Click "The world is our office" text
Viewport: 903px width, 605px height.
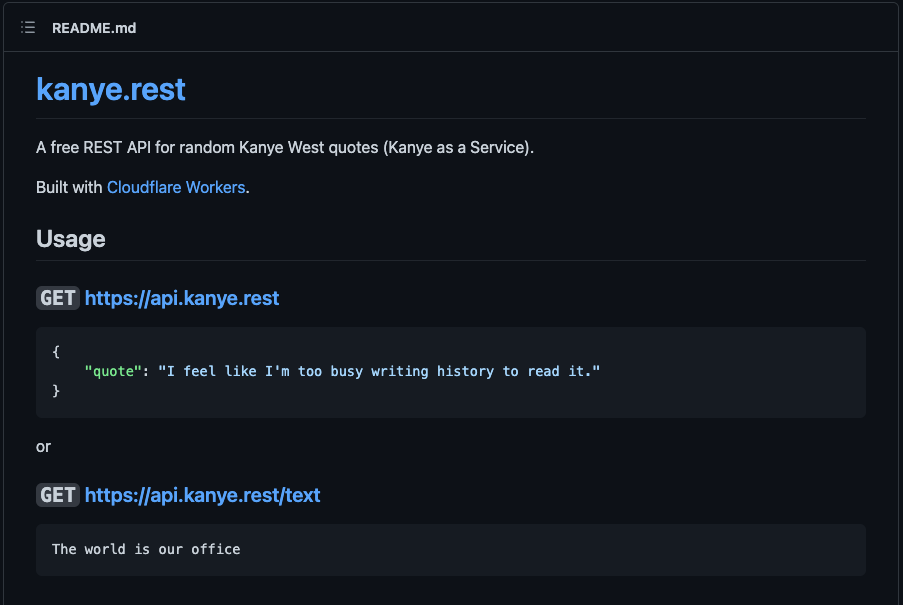pos(146,549)
